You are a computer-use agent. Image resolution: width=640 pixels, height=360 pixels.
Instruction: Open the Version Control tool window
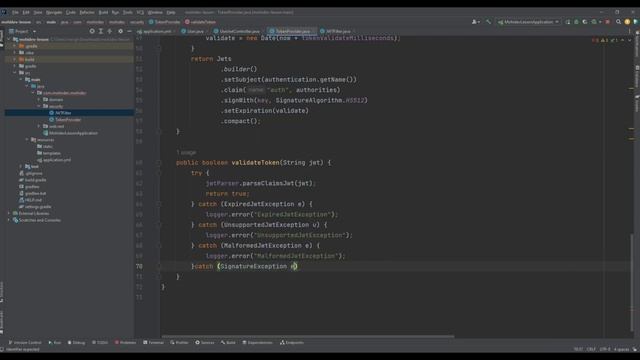tap(24, 342)
